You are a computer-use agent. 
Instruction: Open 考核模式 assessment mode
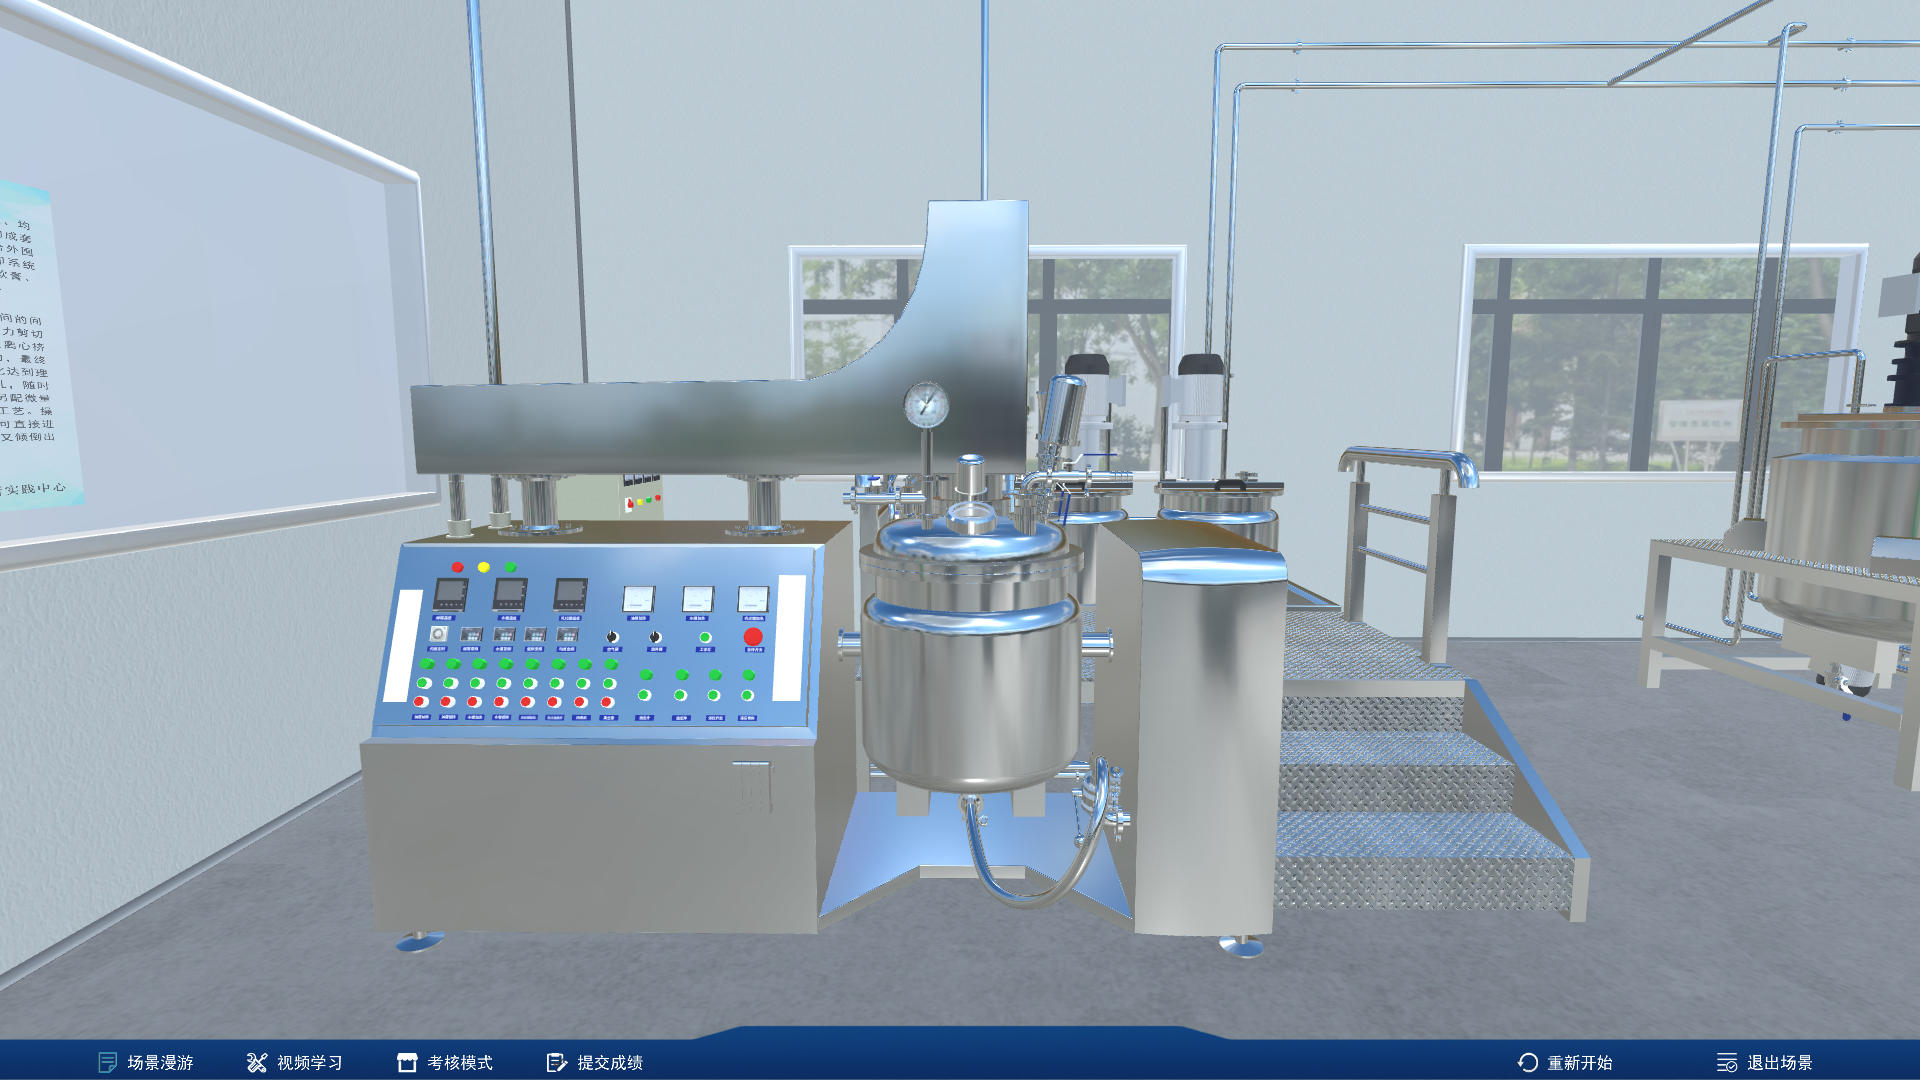pyautogui.click(x=459, y=1062)
